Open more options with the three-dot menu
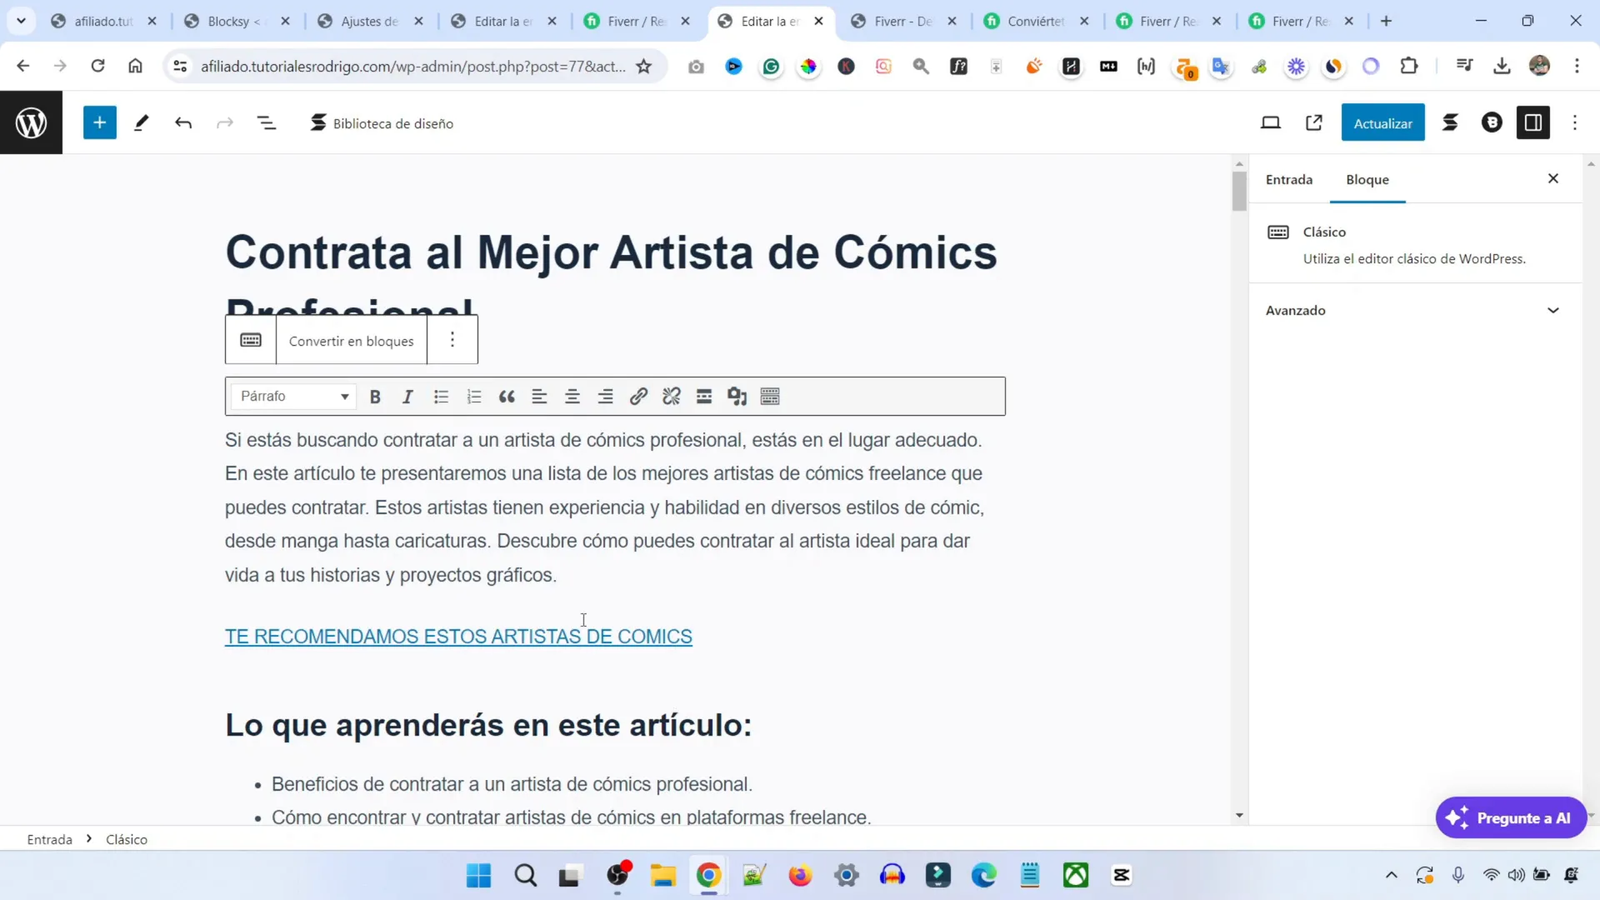The height and width of the screenshot is (900, 1600). pyautogui.click(x=1575, y=122)
